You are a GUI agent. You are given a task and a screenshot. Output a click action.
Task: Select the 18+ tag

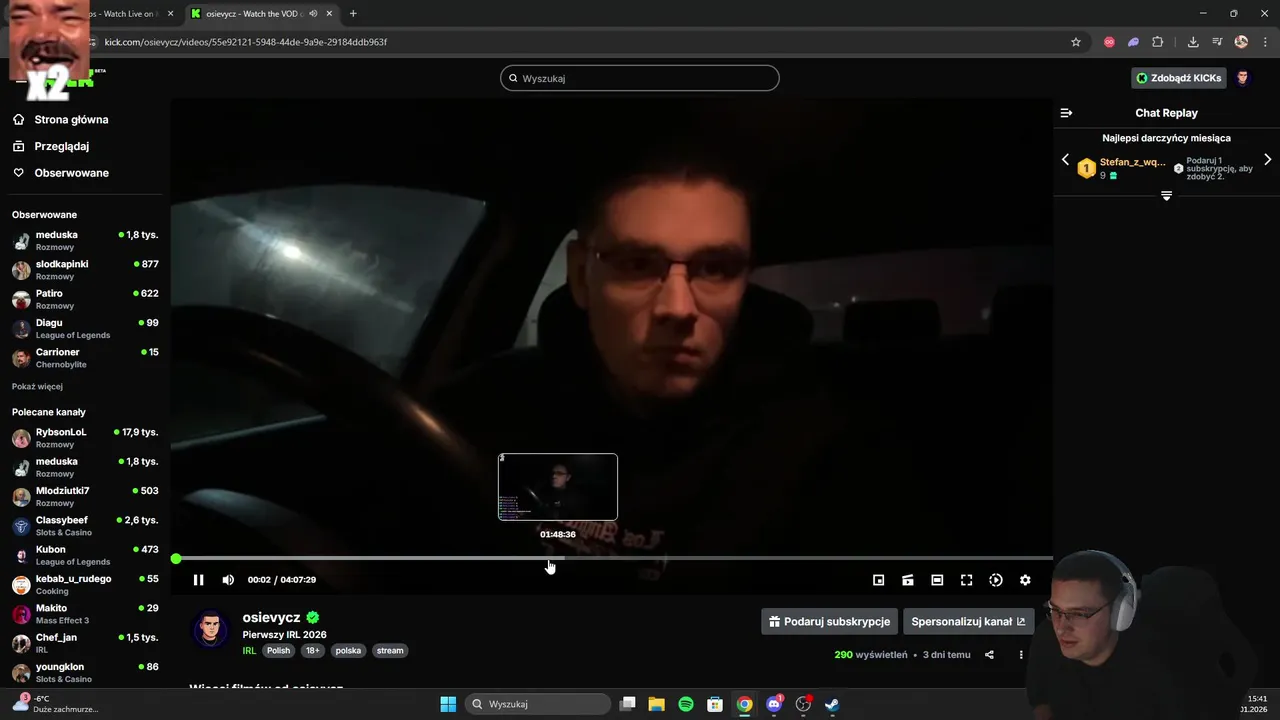coord(313,651)
